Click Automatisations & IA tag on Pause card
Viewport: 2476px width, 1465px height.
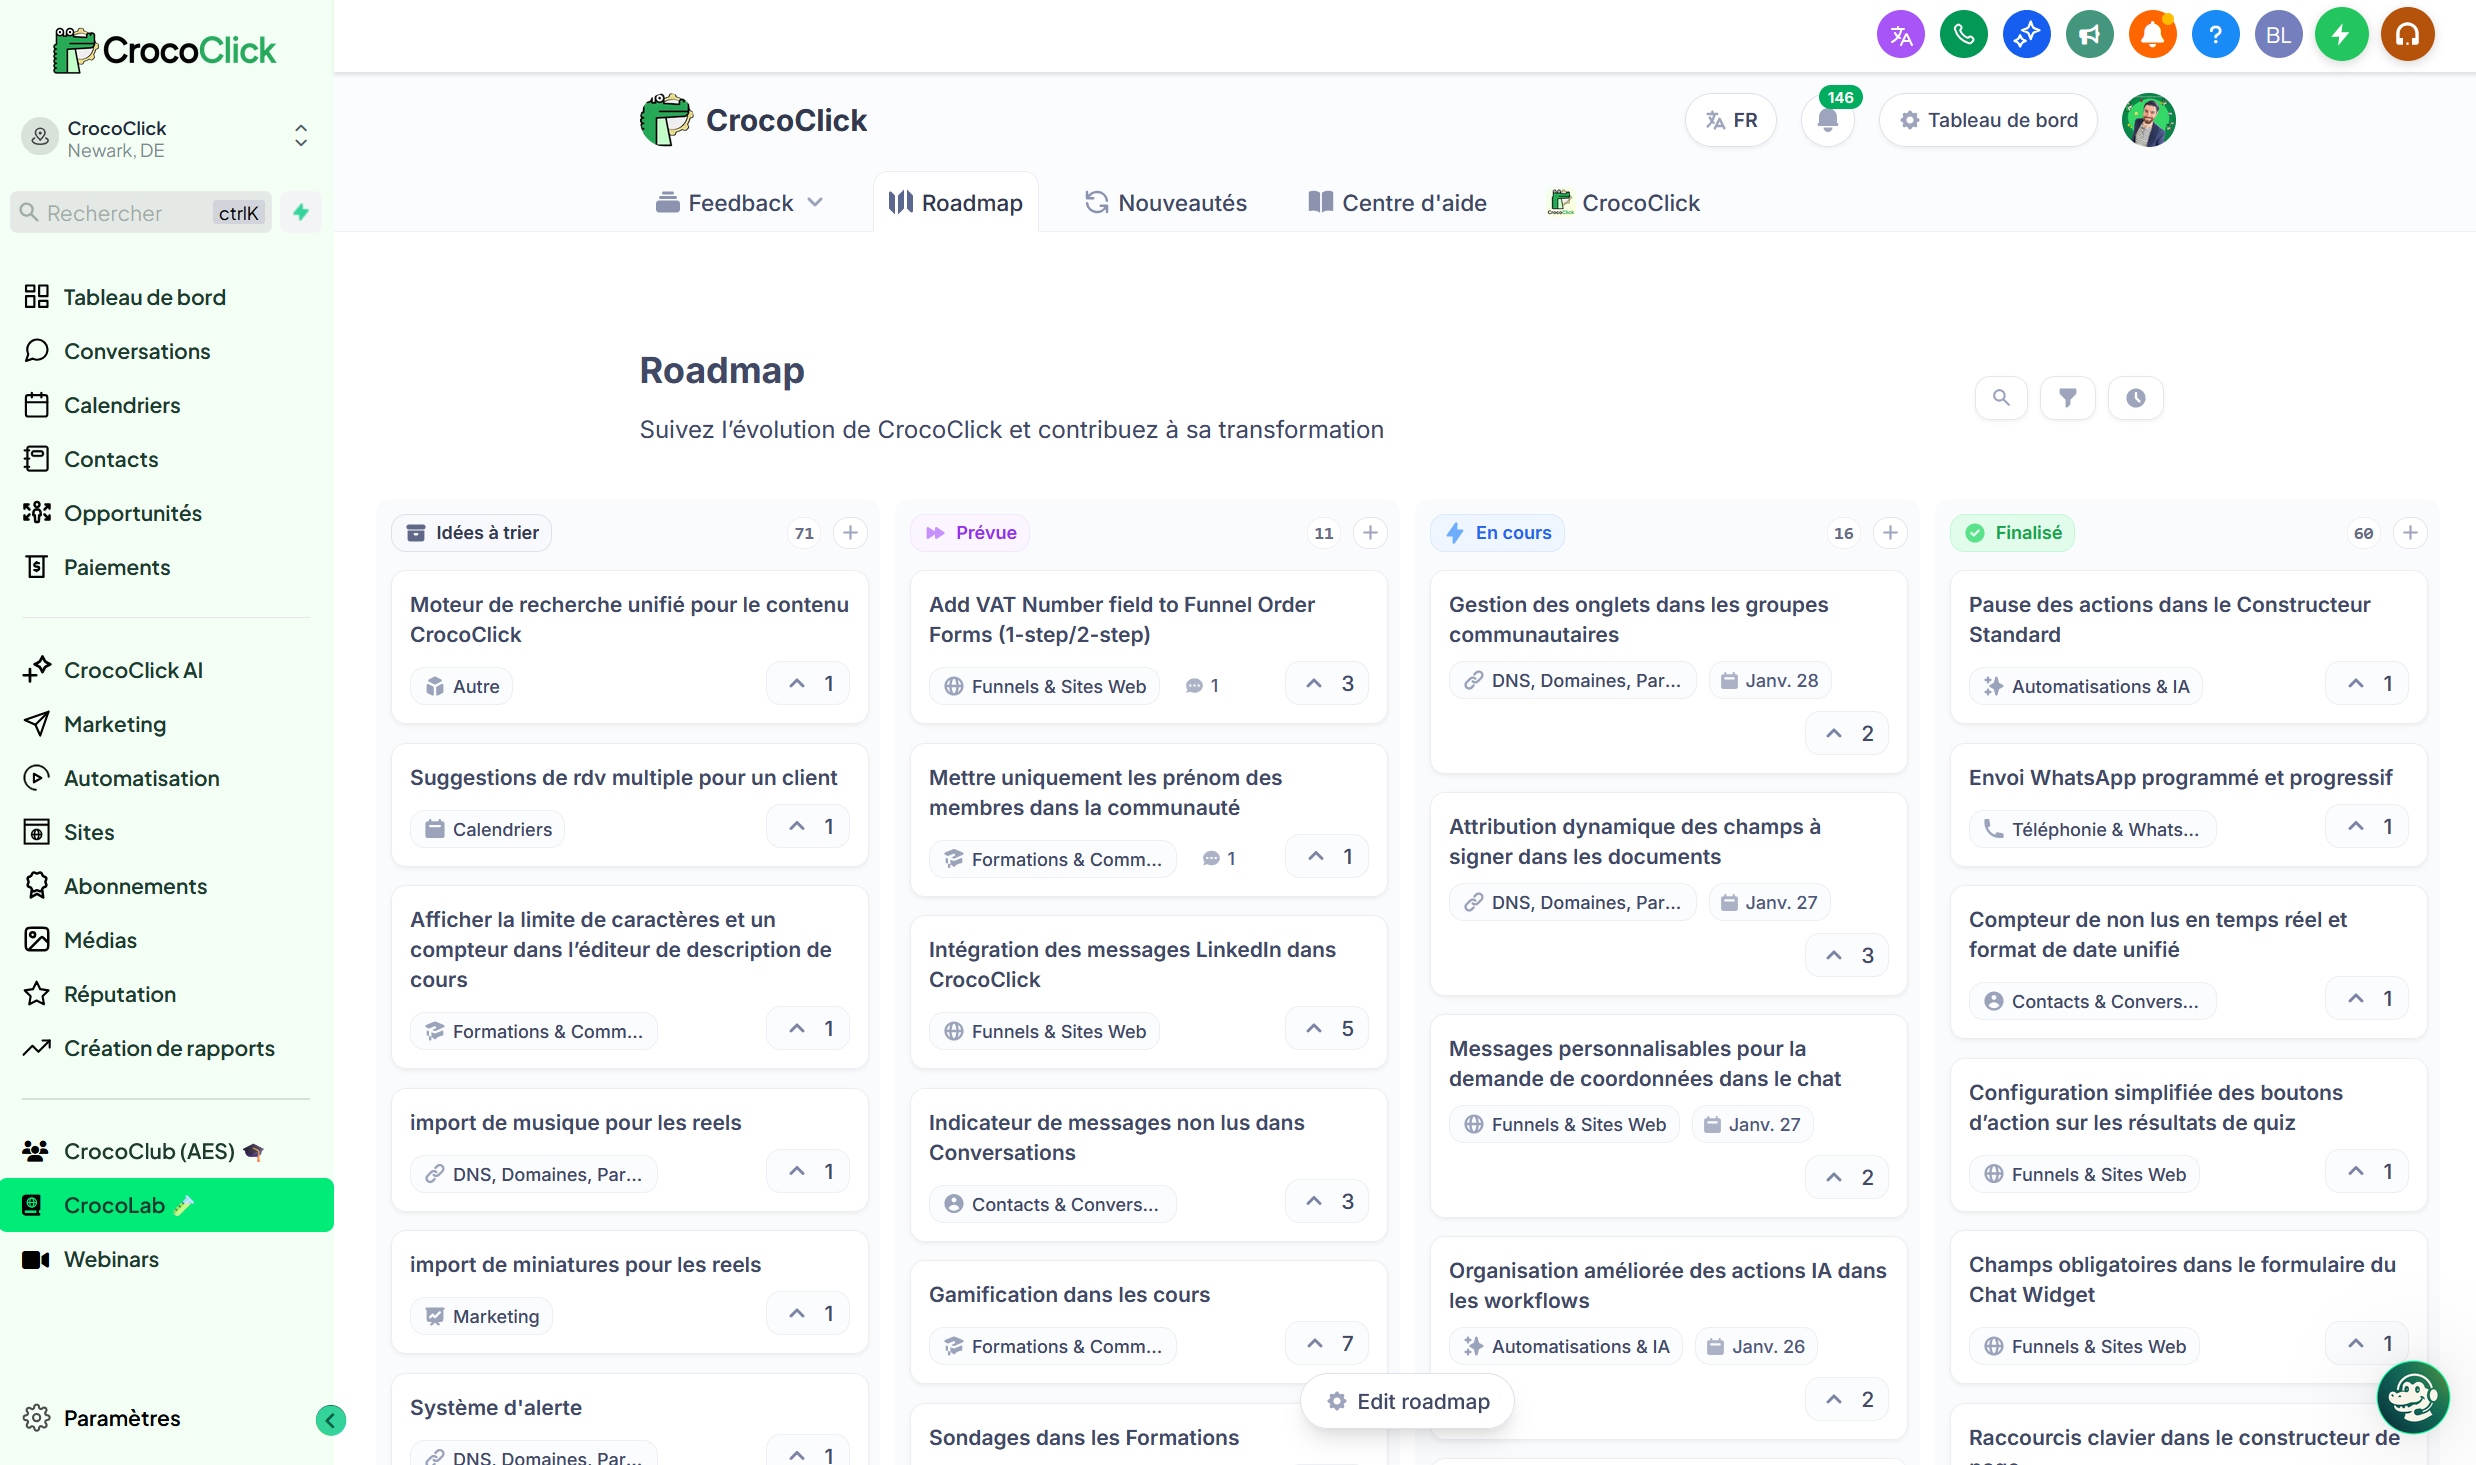point(2086,686)
